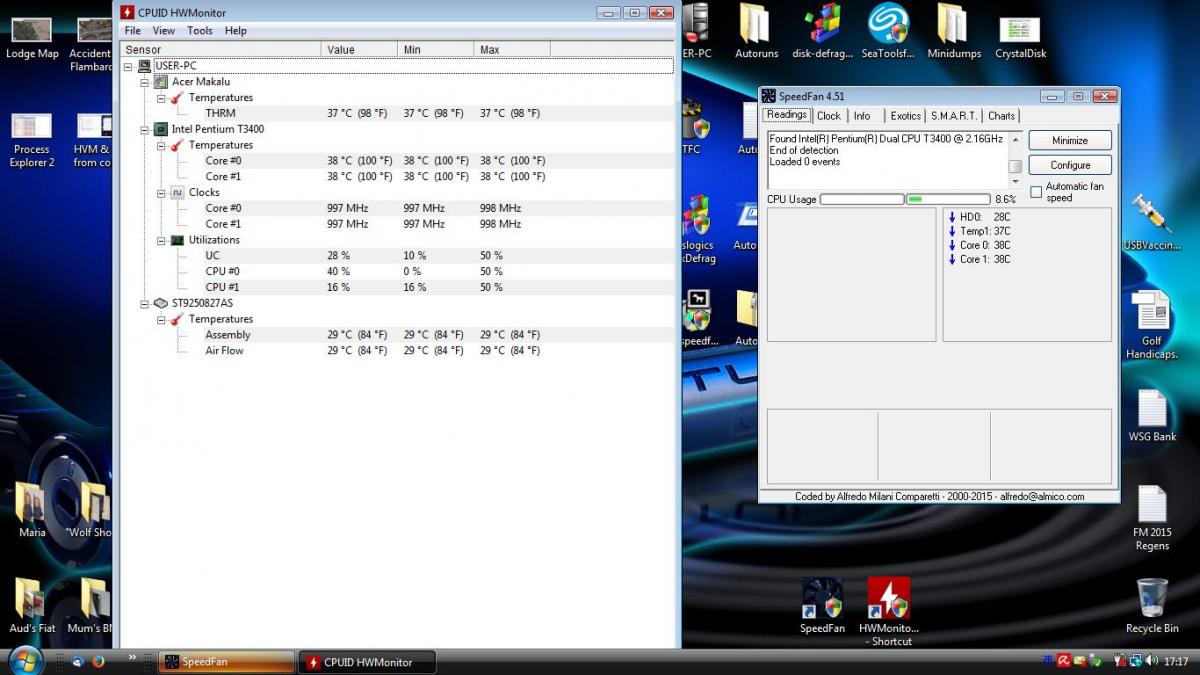Select the WSG Bank file icon
This screenshot has height=675, width=1200.
pyautogui.click(x=1152, y=416)
